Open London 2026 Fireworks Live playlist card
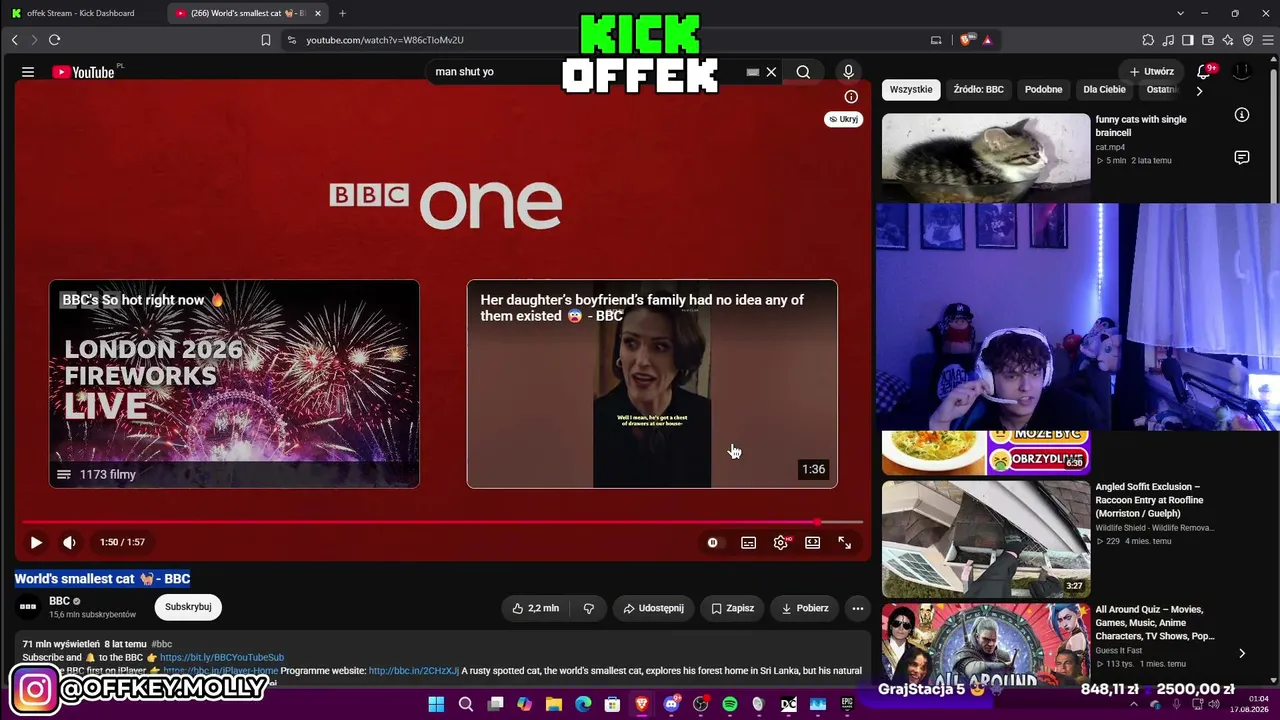1280x720 pixels. [234, 384]
